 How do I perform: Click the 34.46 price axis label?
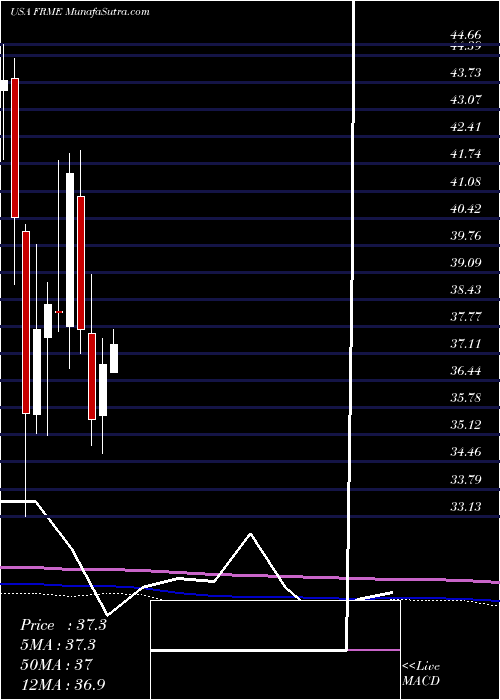(466, 453)
